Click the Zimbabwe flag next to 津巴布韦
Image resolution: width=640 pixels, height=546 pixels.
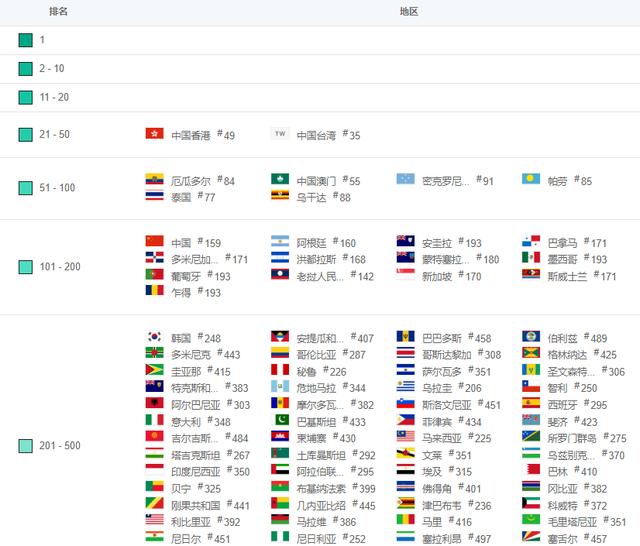tap(405, 504)
